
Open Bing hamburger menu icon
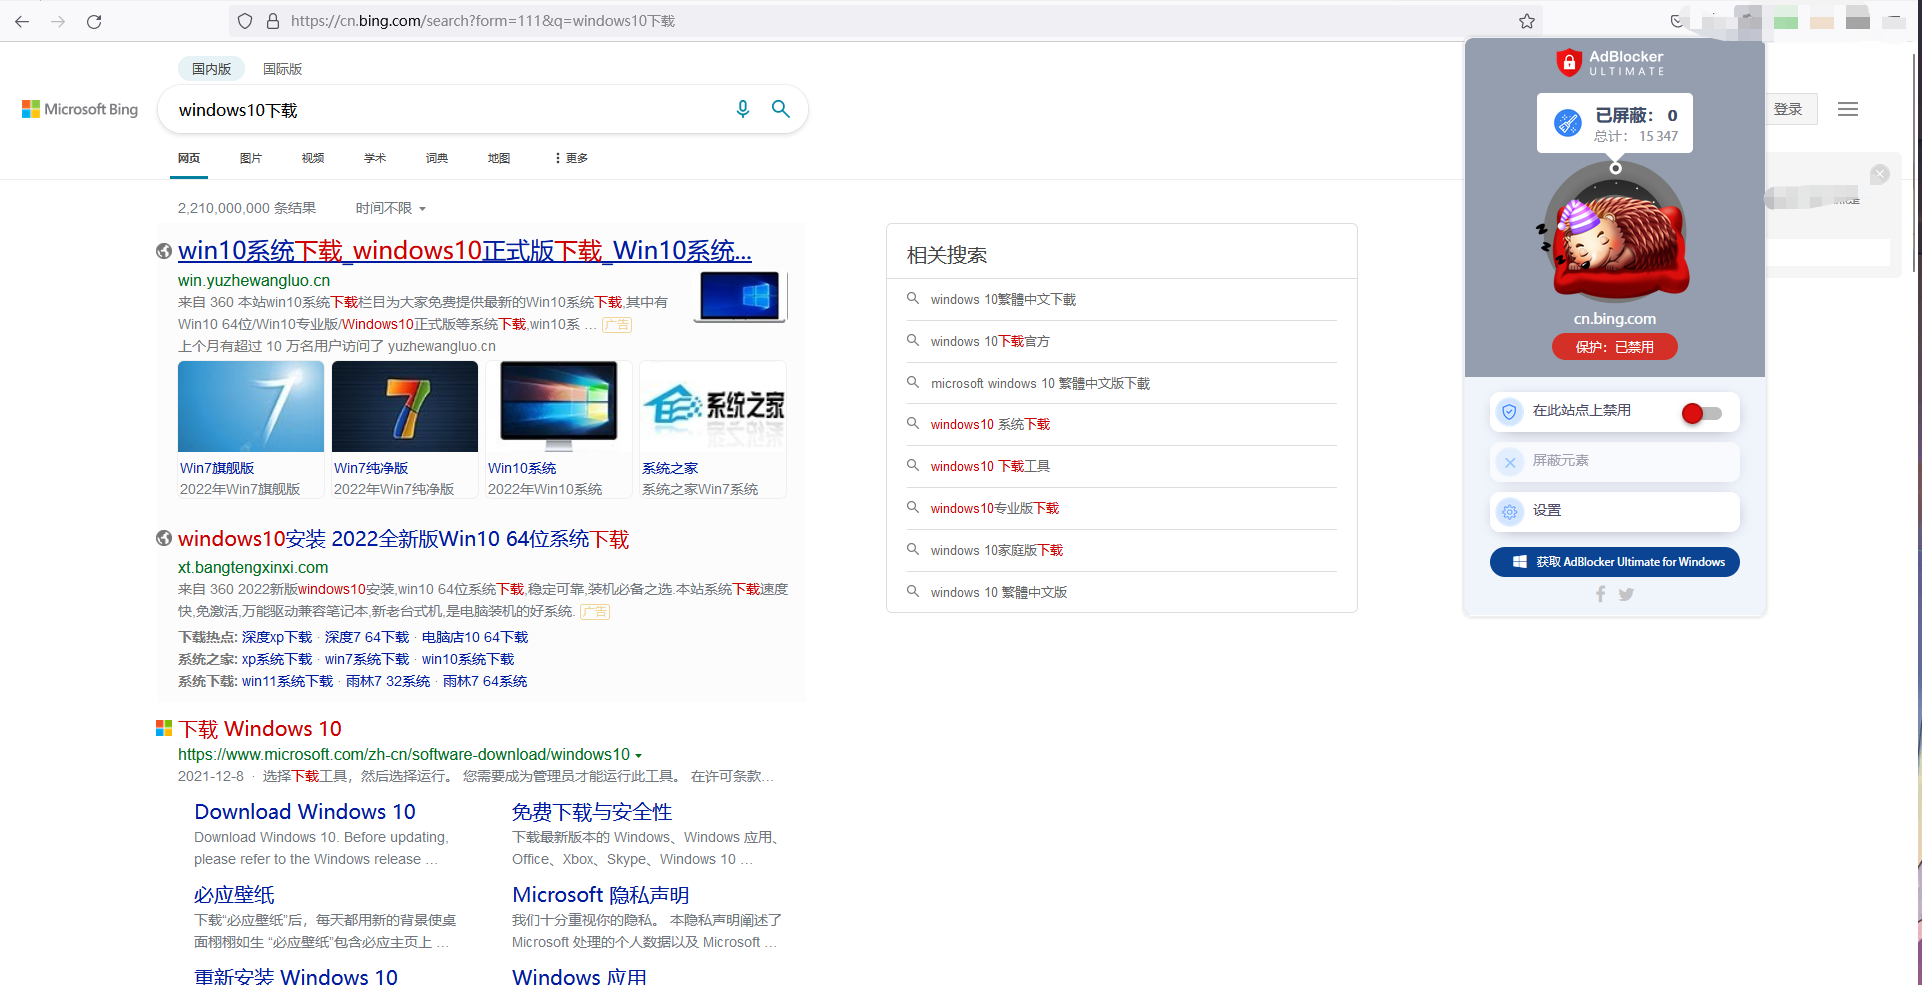(x=1848, y=109)
